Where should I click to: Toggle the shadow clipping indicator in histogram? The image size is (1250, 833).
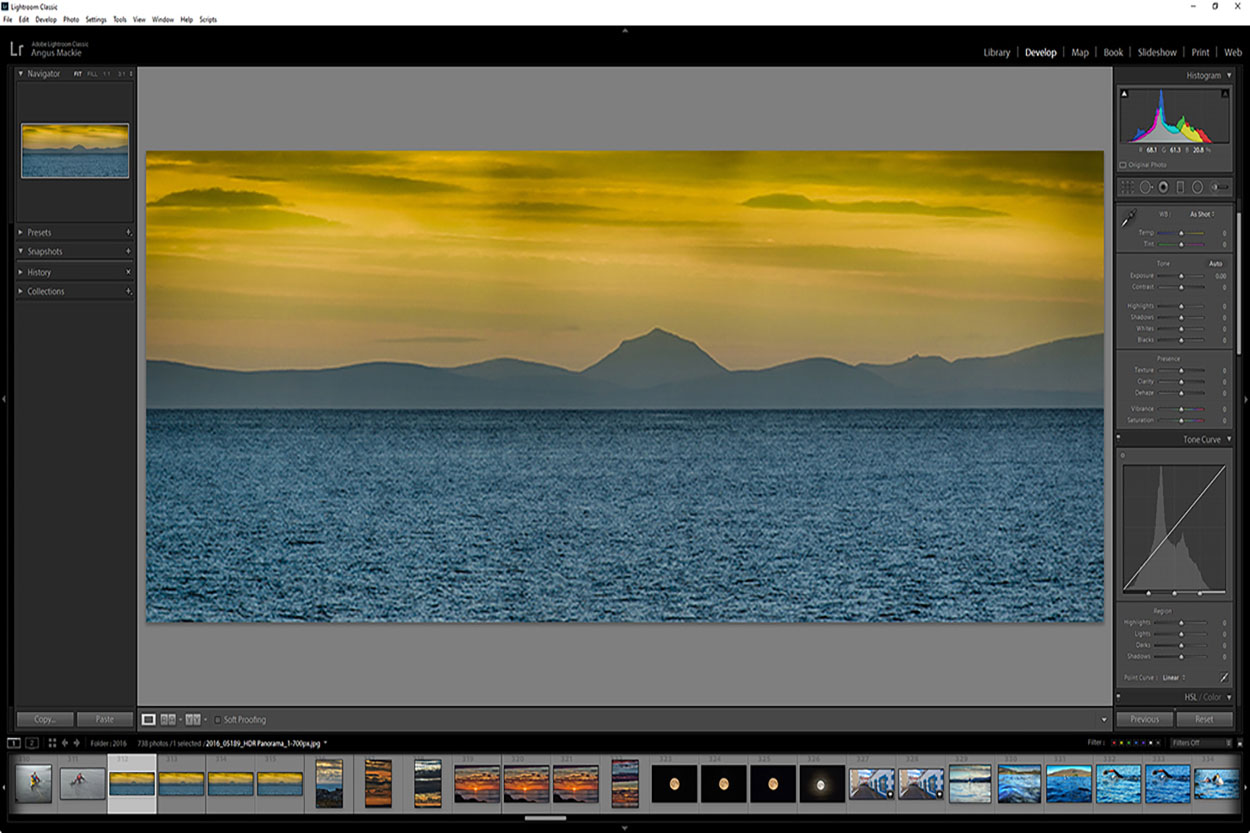[1124, 94]
